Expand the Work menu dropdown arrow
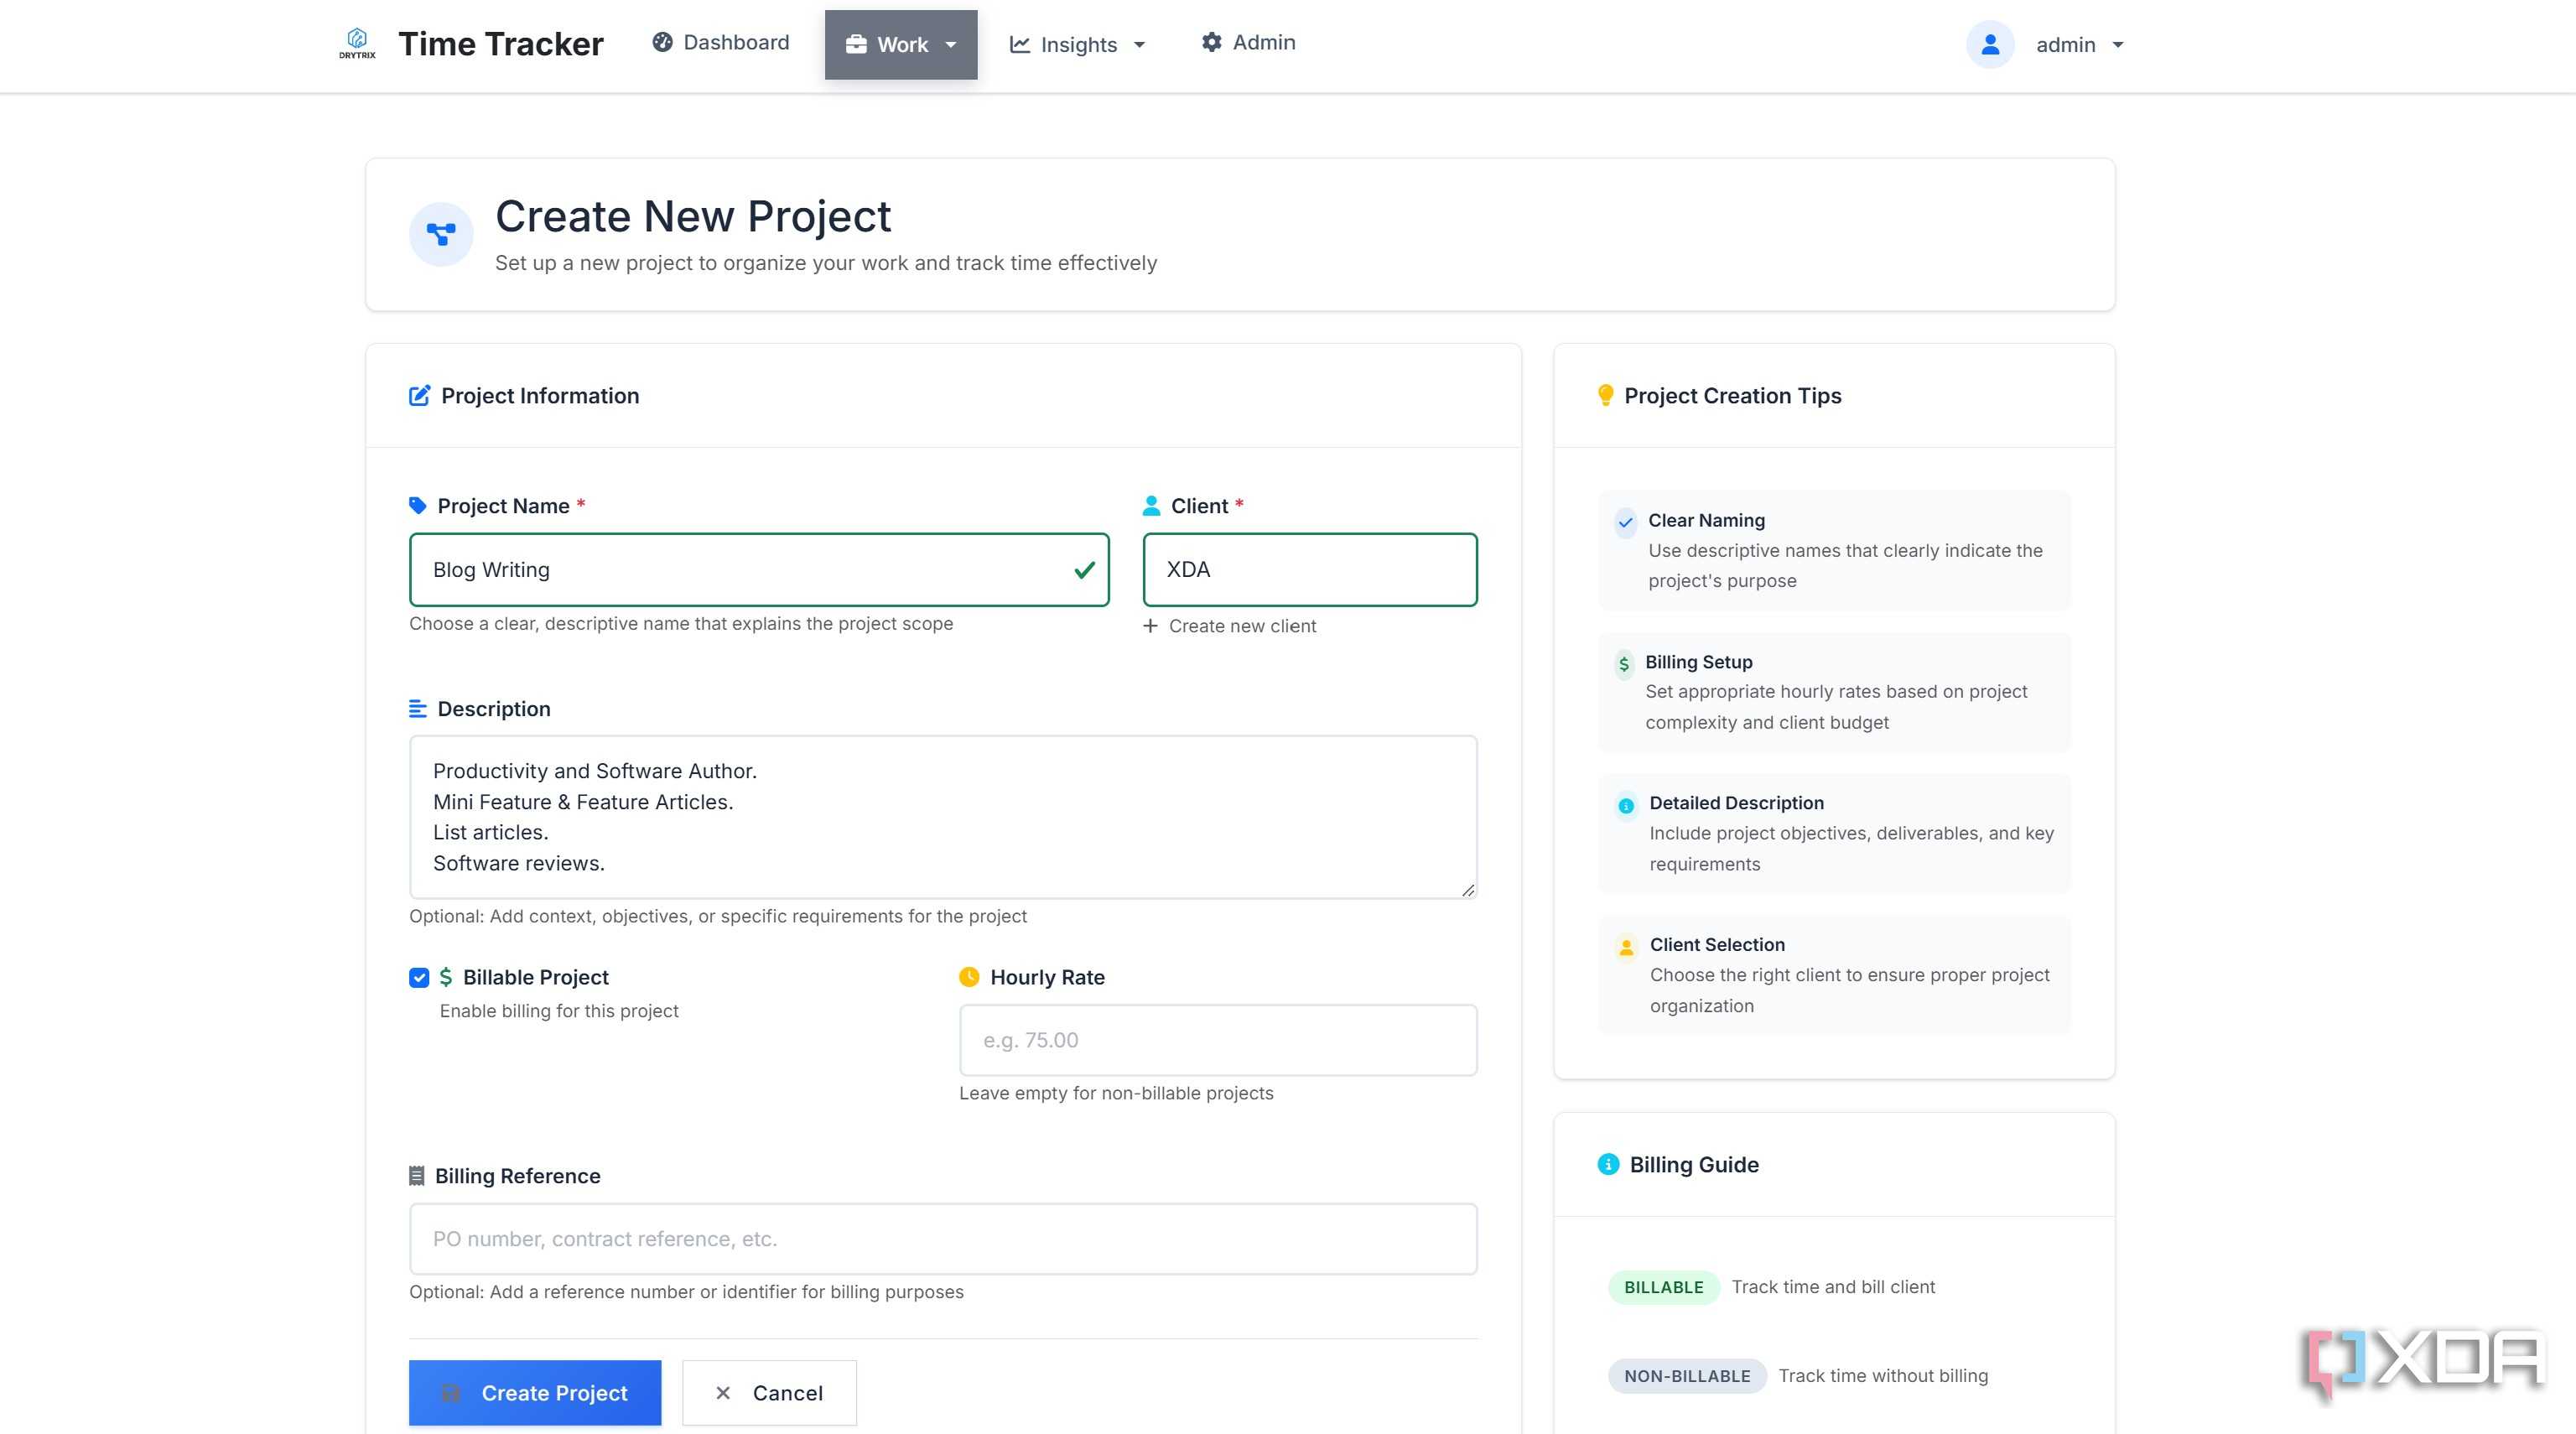 pyautogui.click(x=951, y=45)
